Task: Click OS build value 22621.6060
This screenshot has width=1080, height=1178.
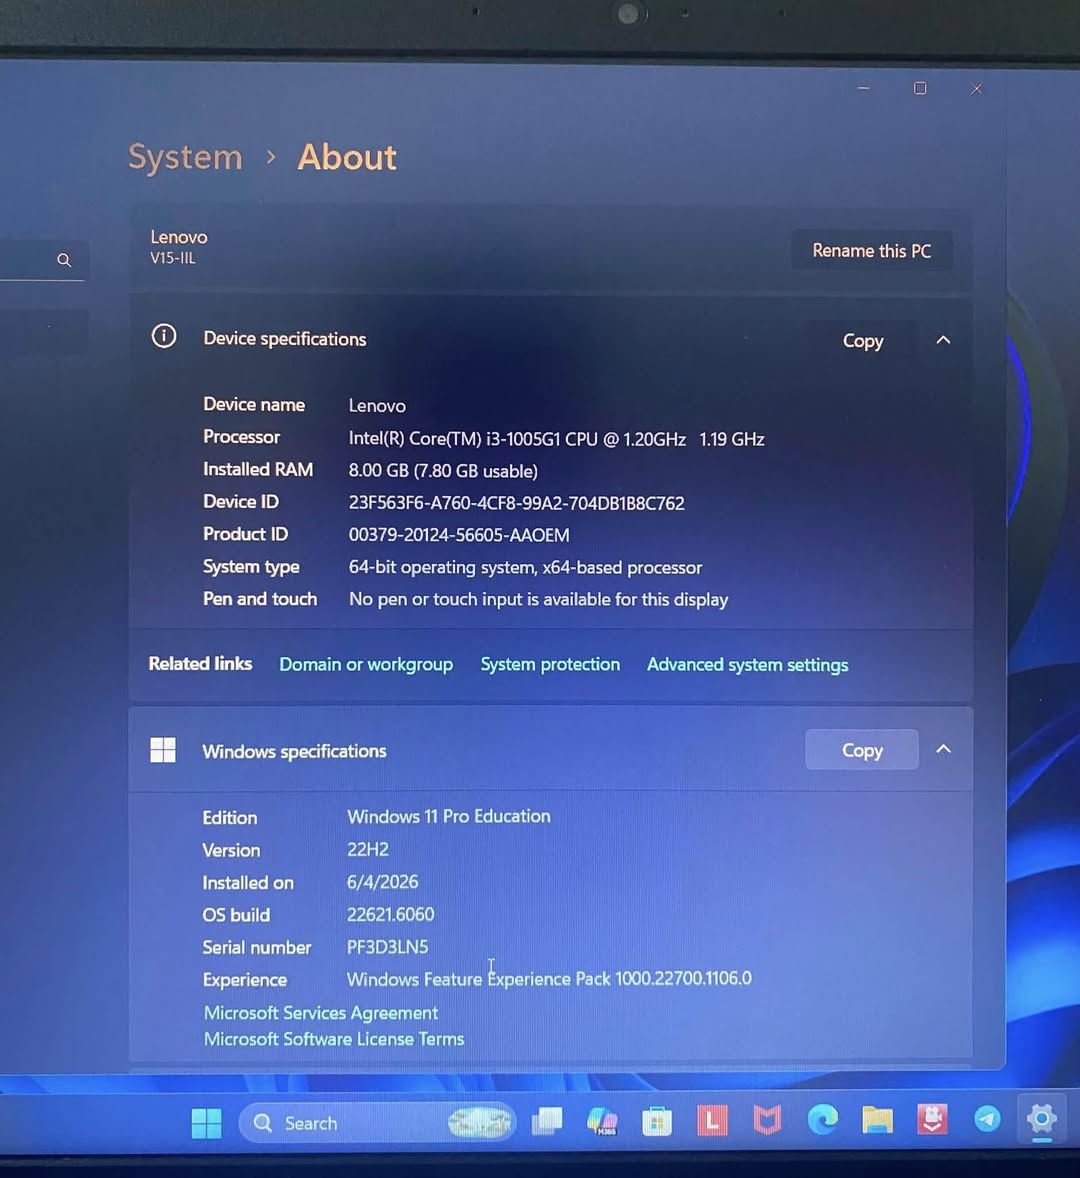Action: click(x=391, y=914)
